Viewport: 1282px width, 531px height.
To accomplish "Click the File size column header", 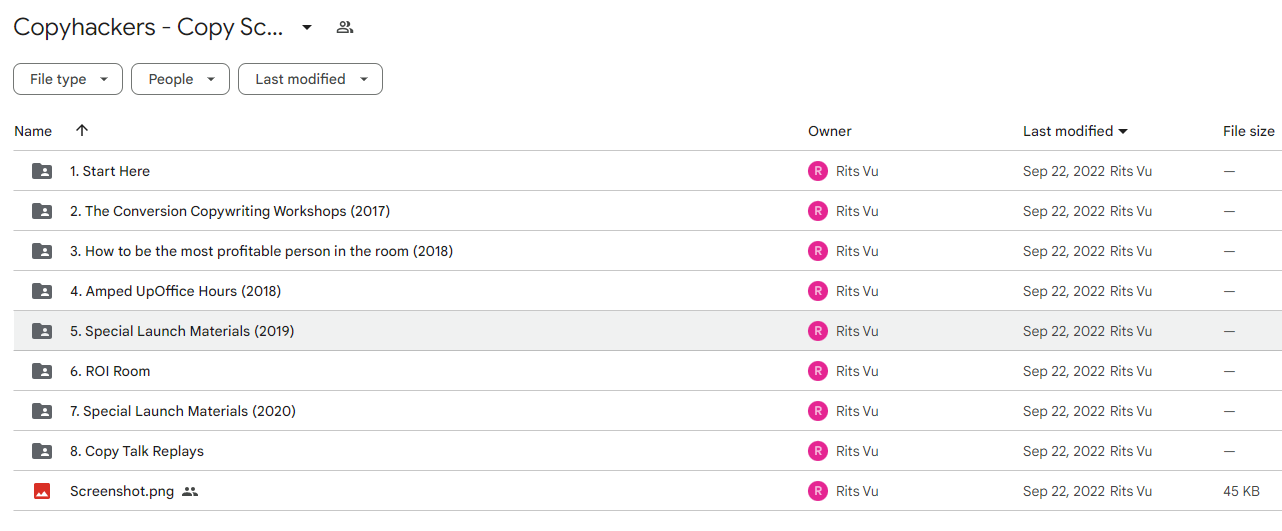I will pyautogui.click(x=1249, y=131).
